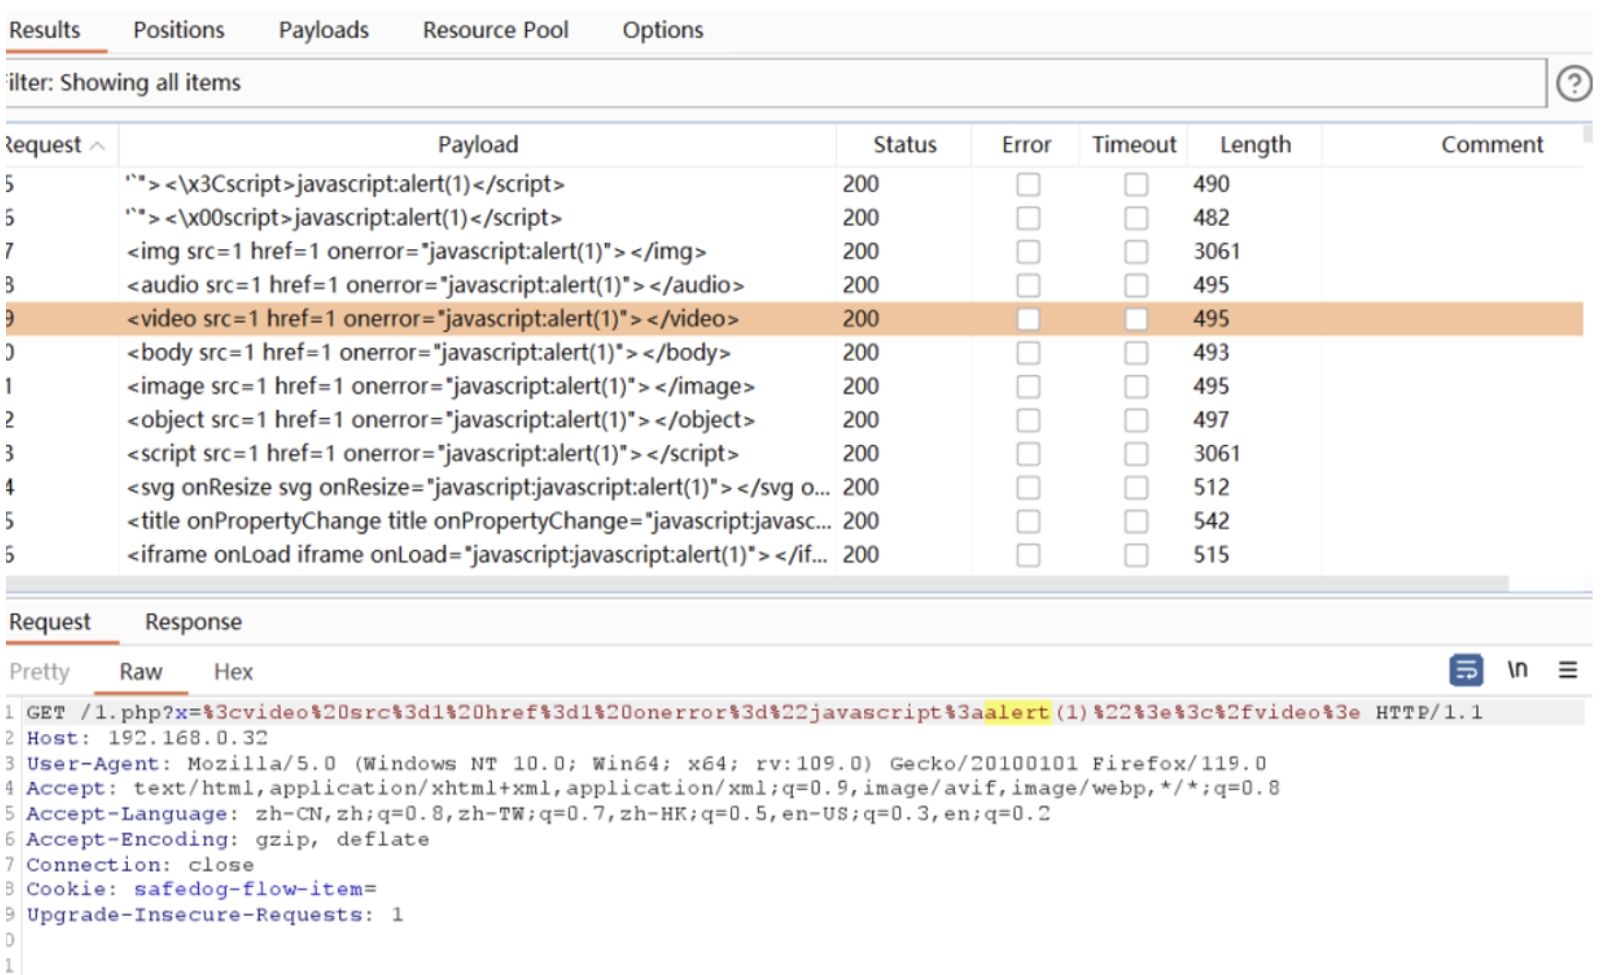Select the Request message tab
The width and height of the screenshot is (1607, 975).
point(50,622)
